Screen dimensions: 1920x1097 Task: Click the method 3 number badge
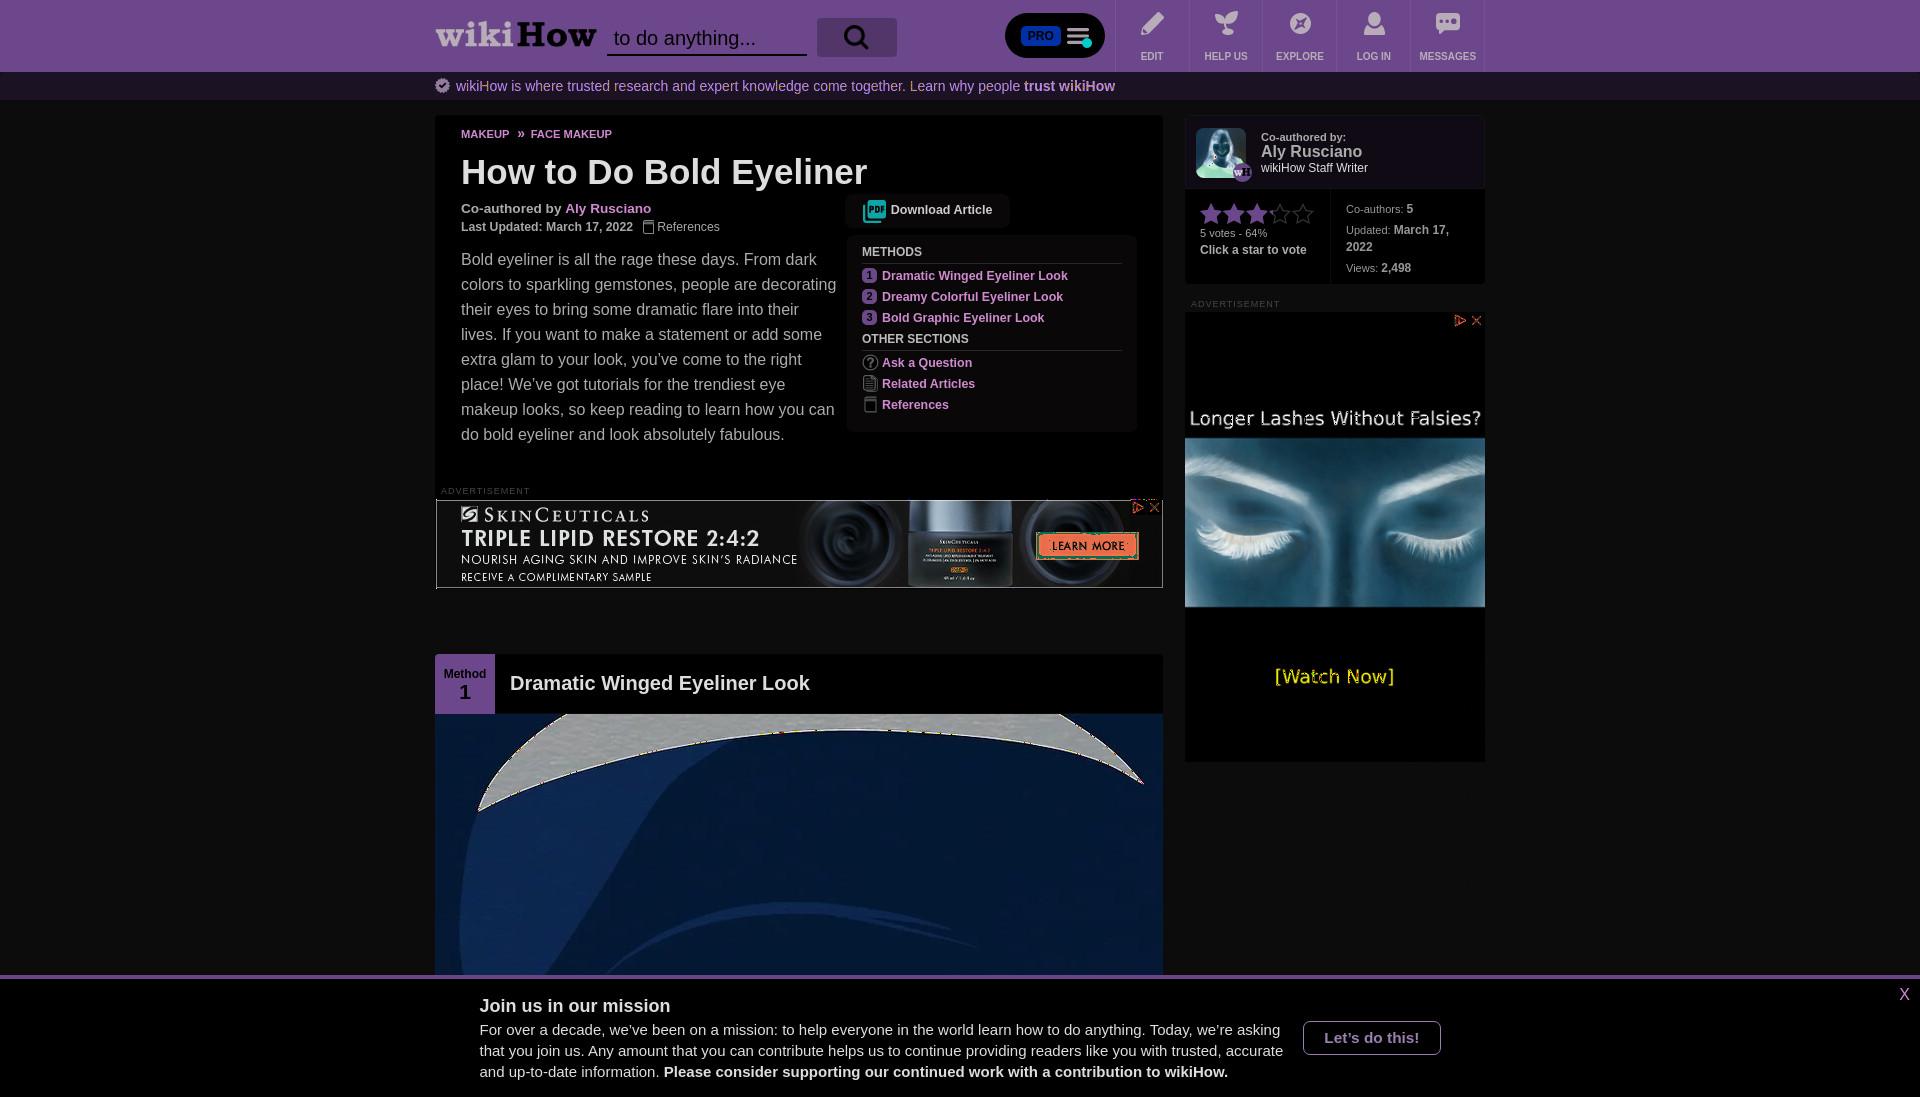869,318
